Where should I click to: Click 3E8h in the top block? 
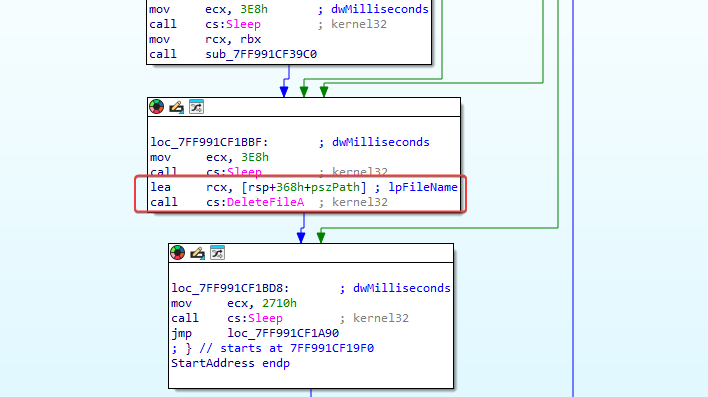pyautogui.click(x=254, y=9)
